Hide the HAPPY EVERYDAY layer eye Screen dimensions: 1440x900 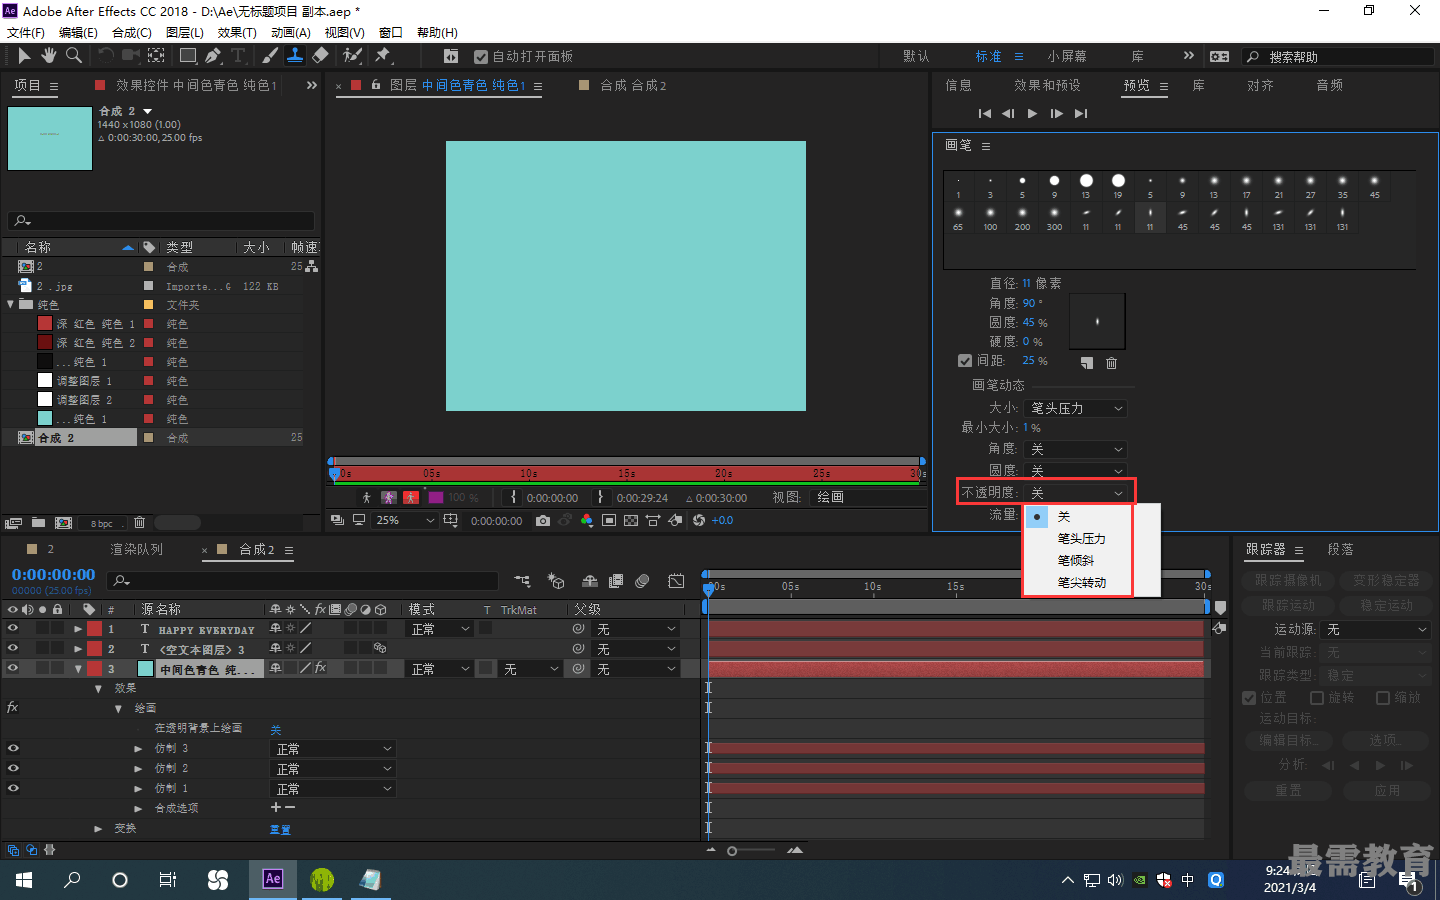[13, 629]
